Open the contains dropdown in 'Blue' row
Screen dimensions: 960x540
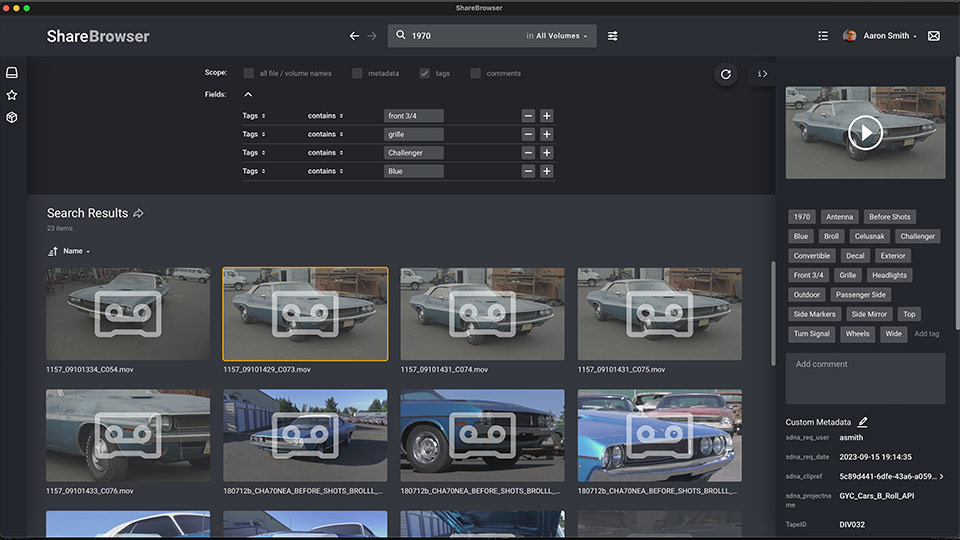point(325,171)
